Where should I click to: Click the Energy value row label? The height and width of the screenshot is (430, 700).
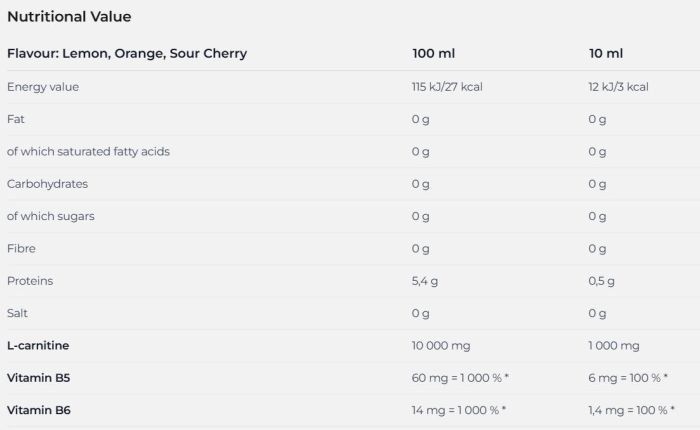coord(43,87)
